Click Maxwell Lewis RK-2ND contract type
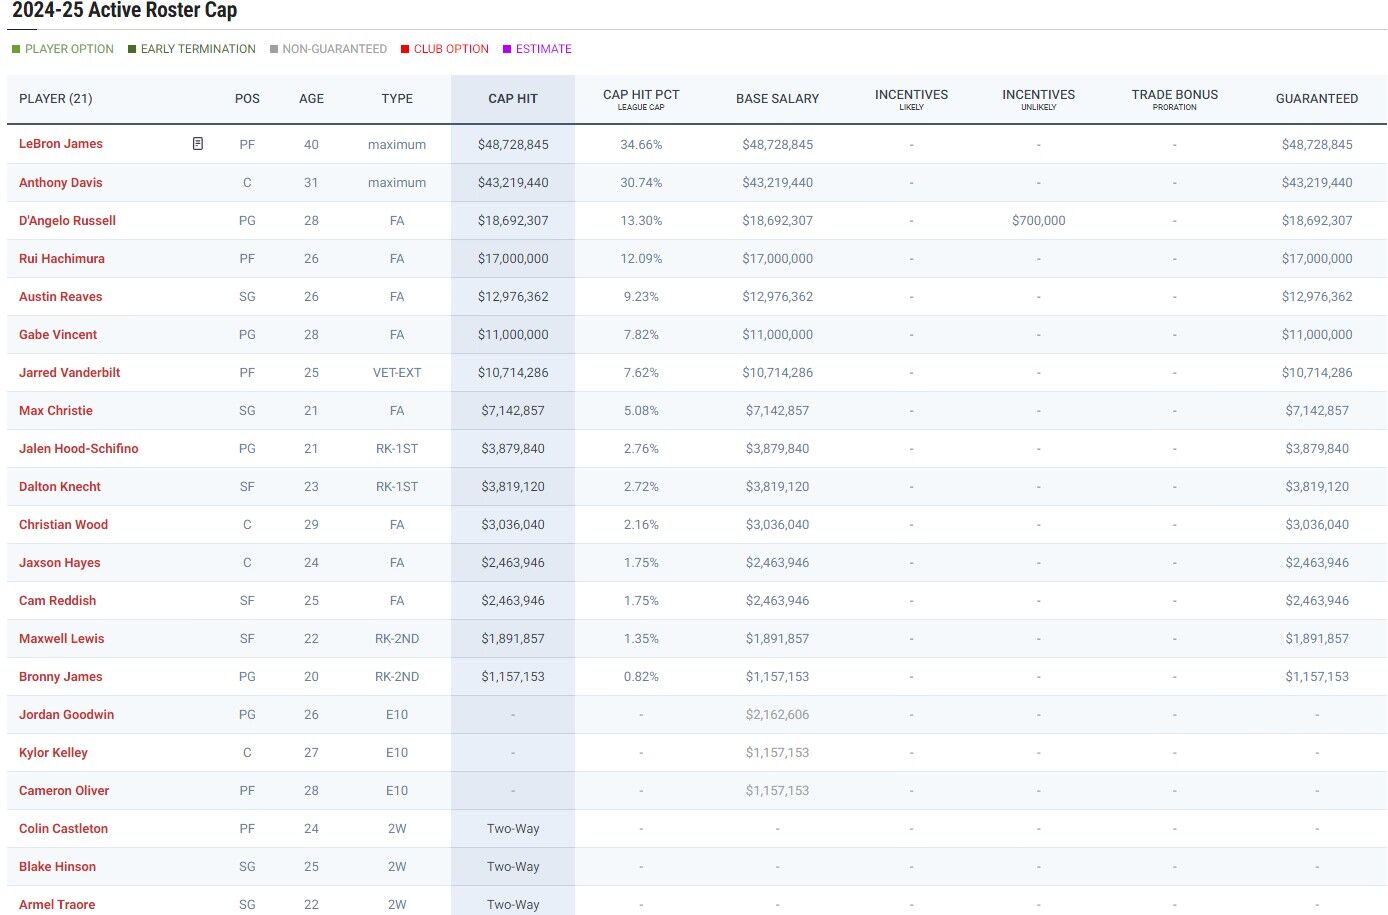This screenshot has width=1388, height=915. click(397, 639)
